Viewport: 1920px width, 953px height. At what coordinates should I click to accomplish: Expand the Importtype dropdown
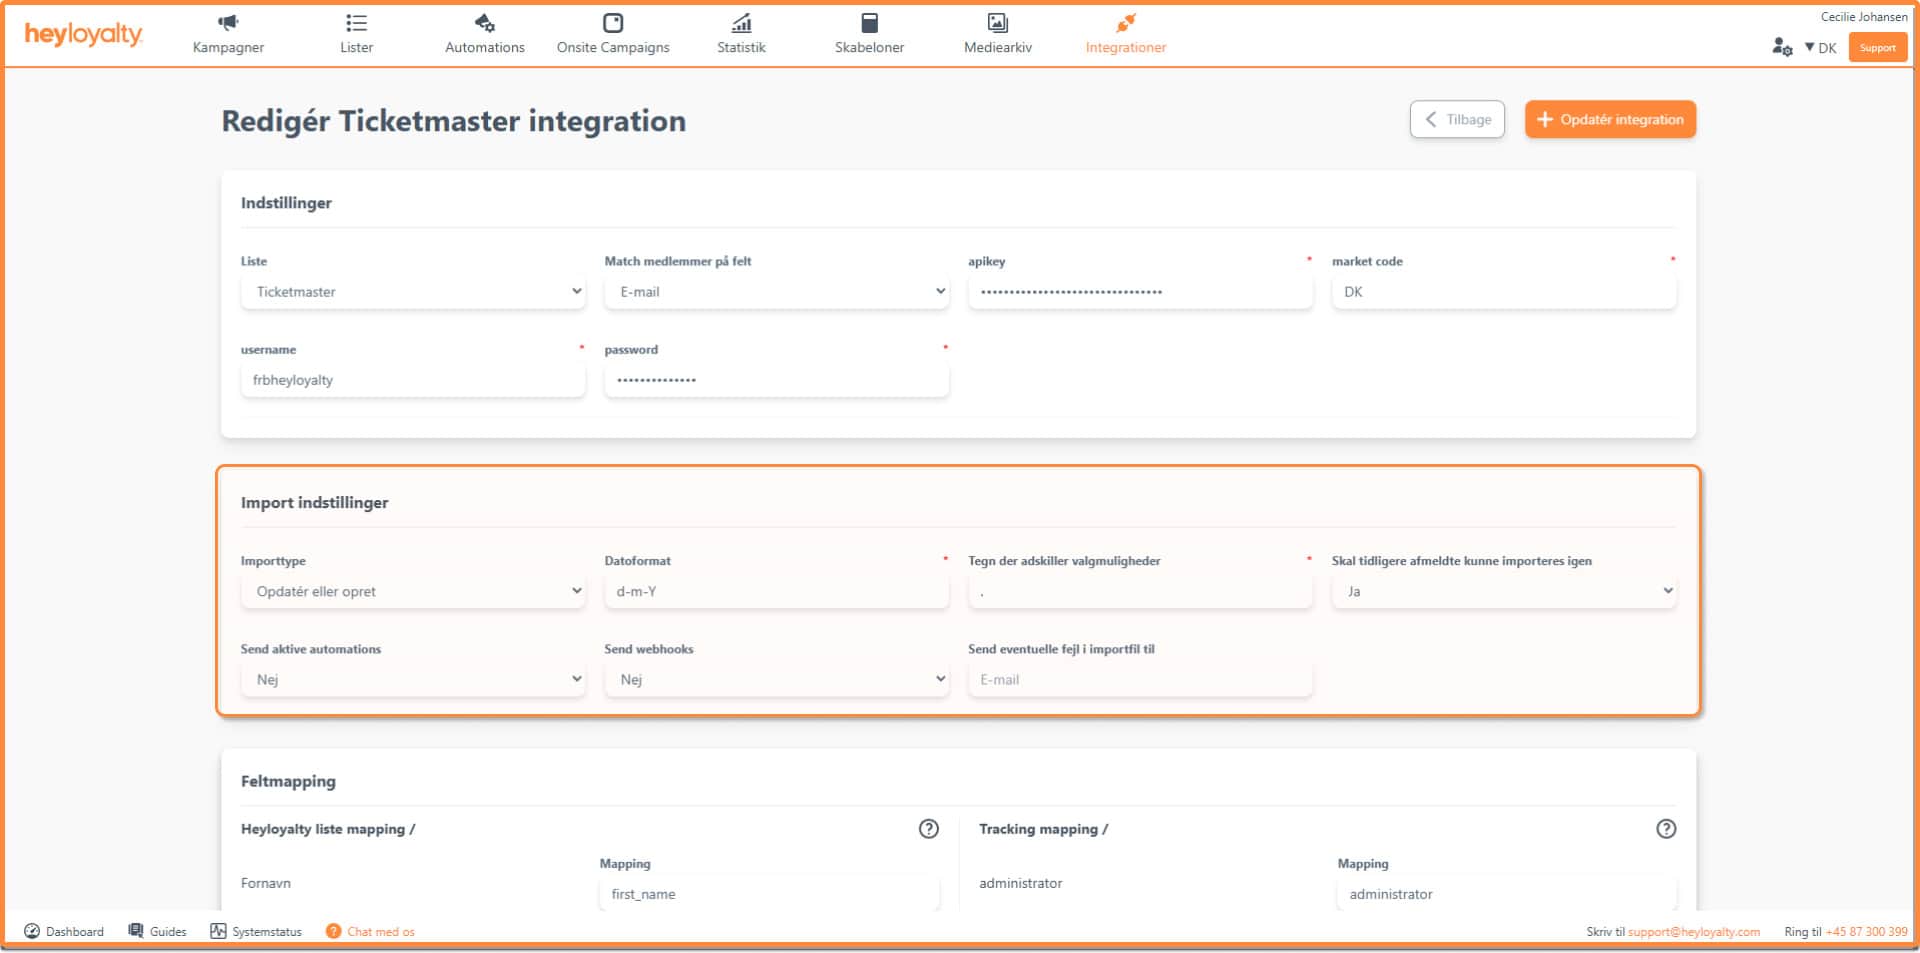(x=412, y=592)
